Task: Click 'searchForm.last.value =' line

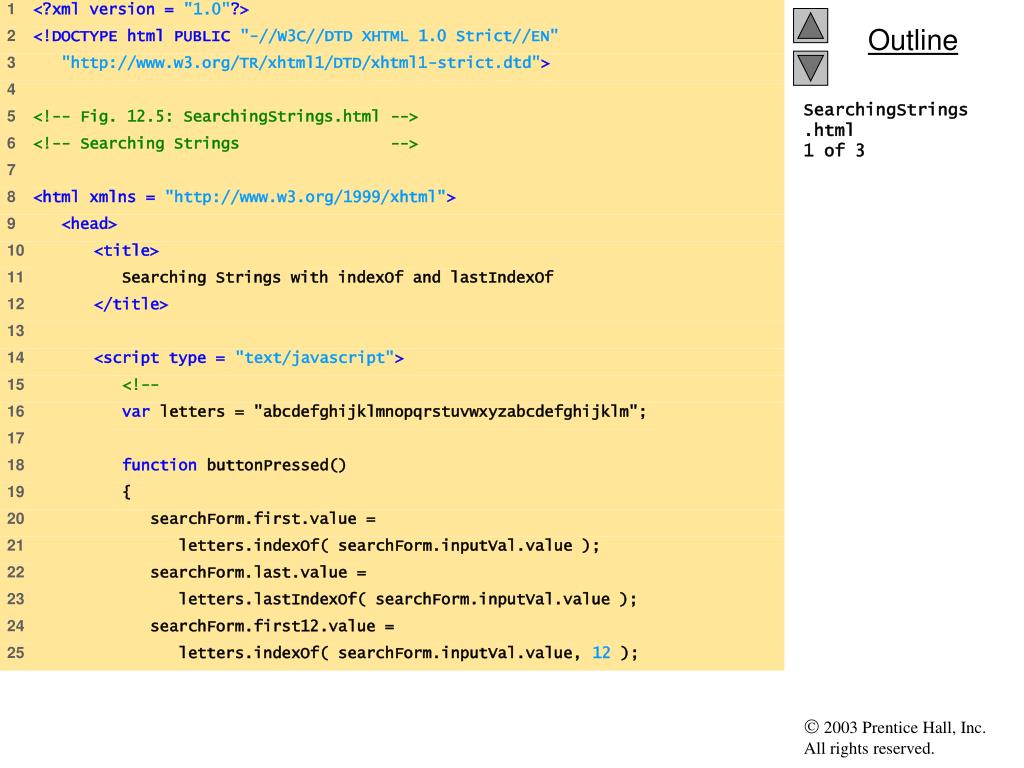Action: [x=259, y=572]
